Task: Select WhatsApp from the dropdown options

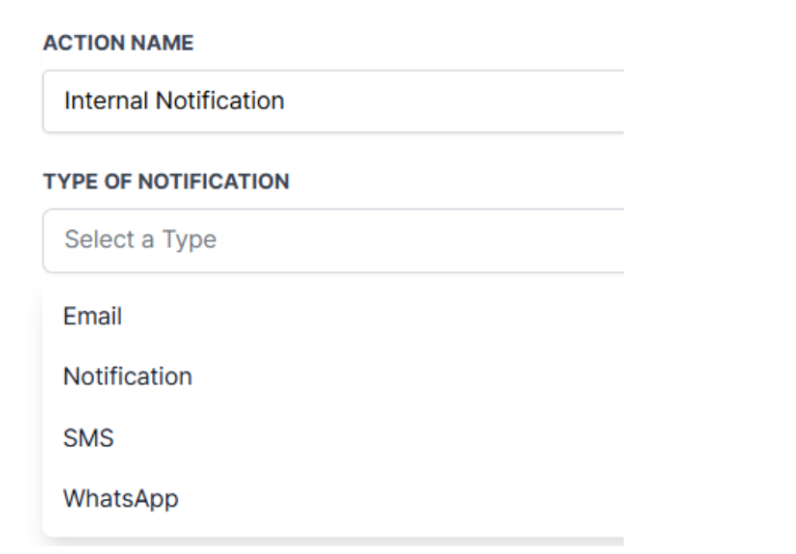Action: (120, 498)
